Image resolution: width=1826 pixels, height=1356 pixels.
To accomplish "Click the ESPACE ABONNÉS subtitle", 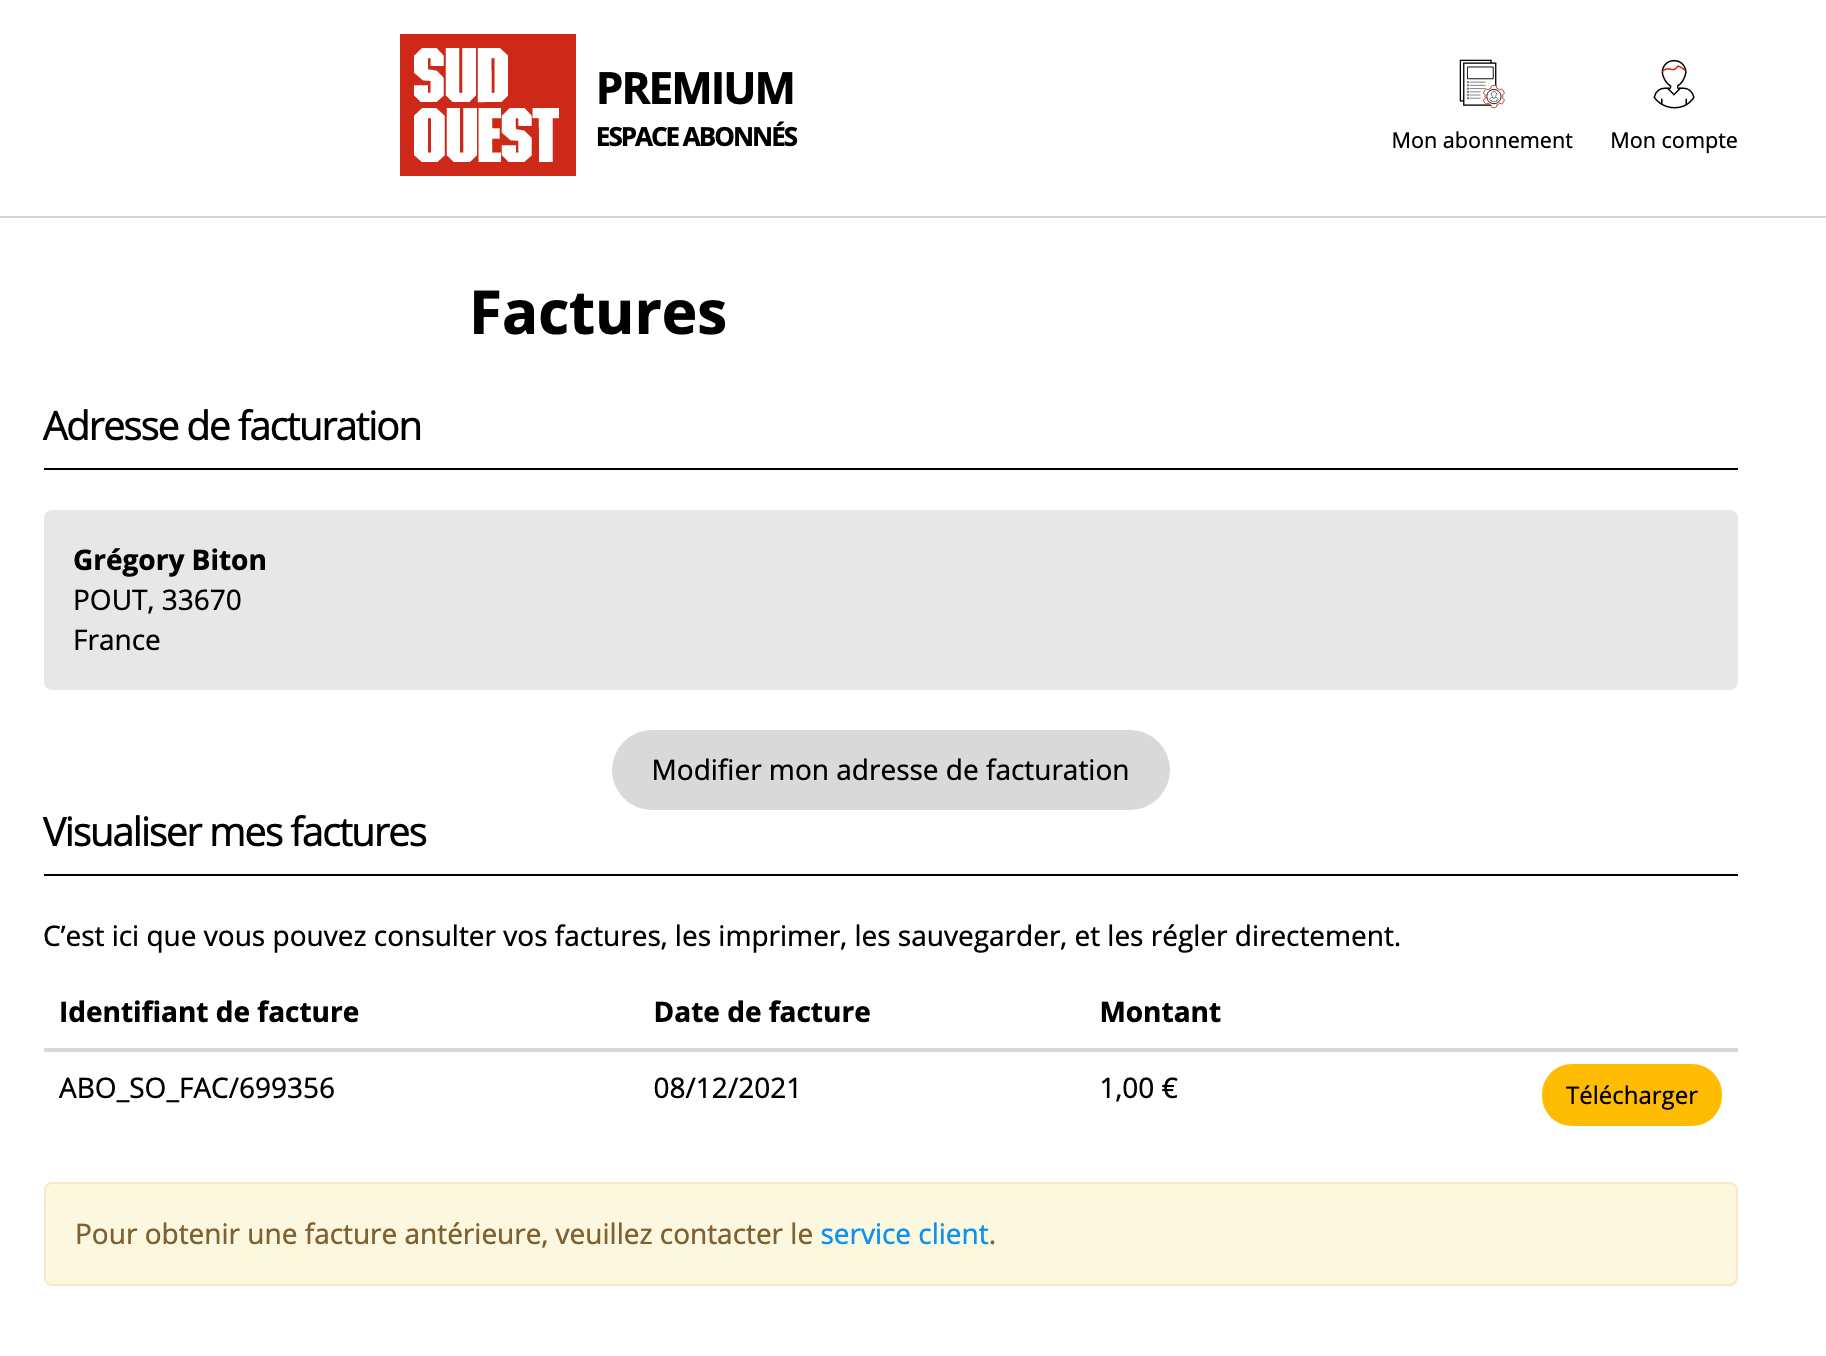I will [696, 137].
